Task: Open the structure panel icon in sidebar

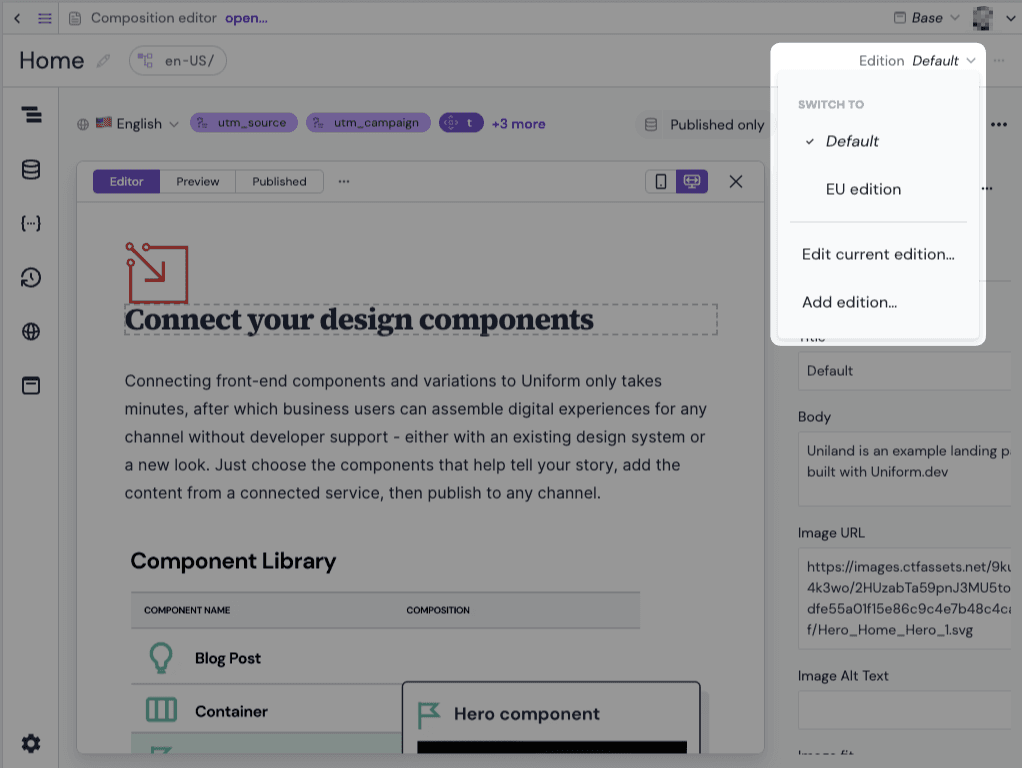Action: (x=31, y=114)
